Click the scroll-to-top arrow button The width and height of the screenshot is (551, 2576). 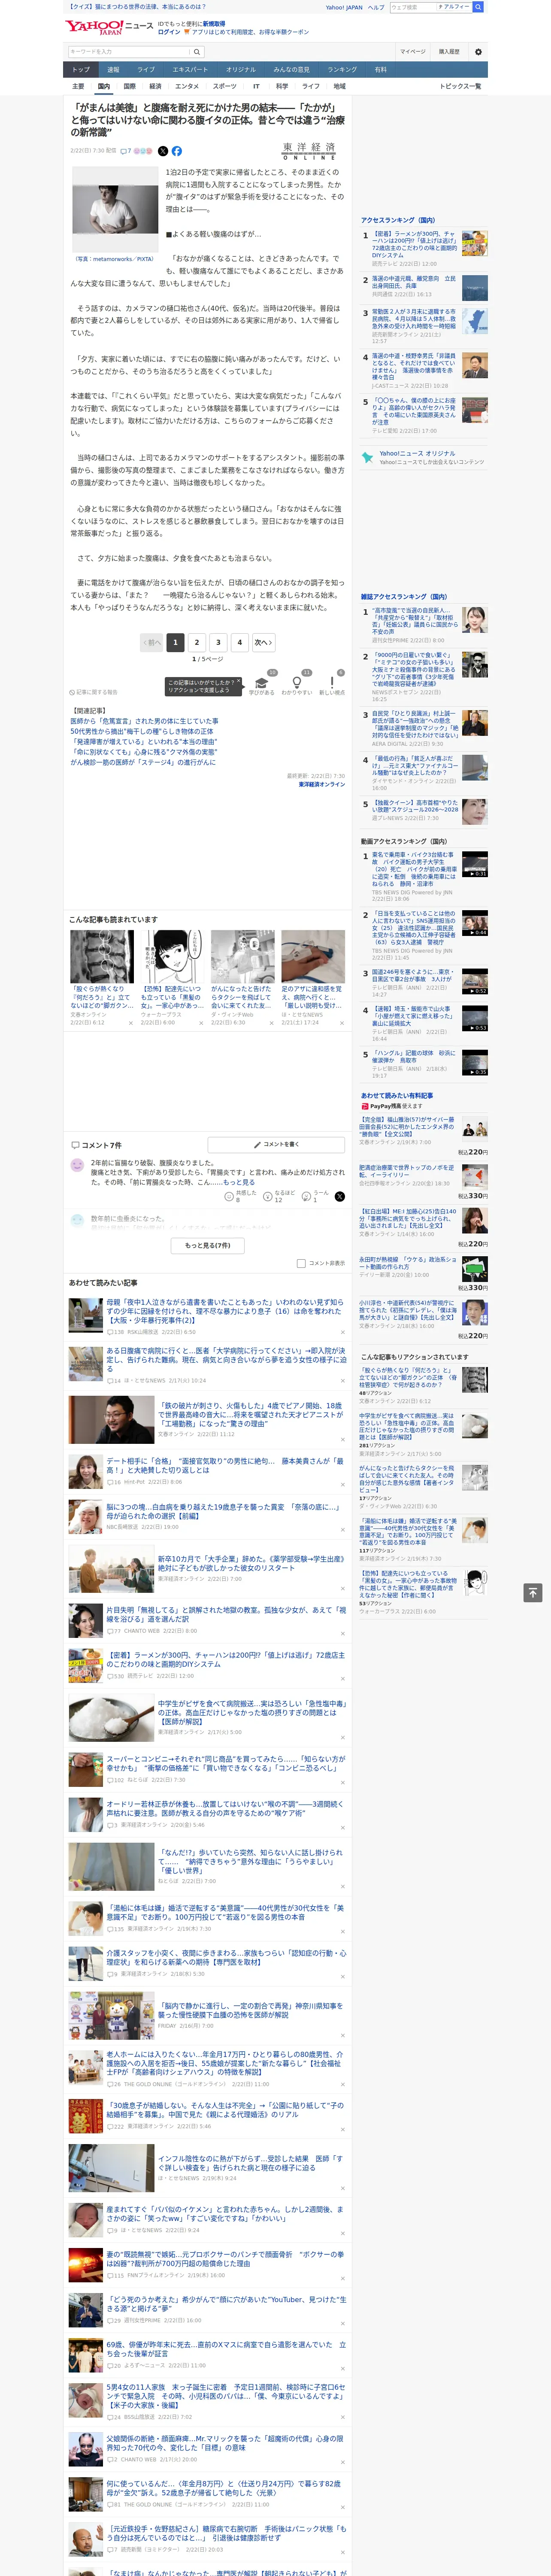click(533, 1592)
